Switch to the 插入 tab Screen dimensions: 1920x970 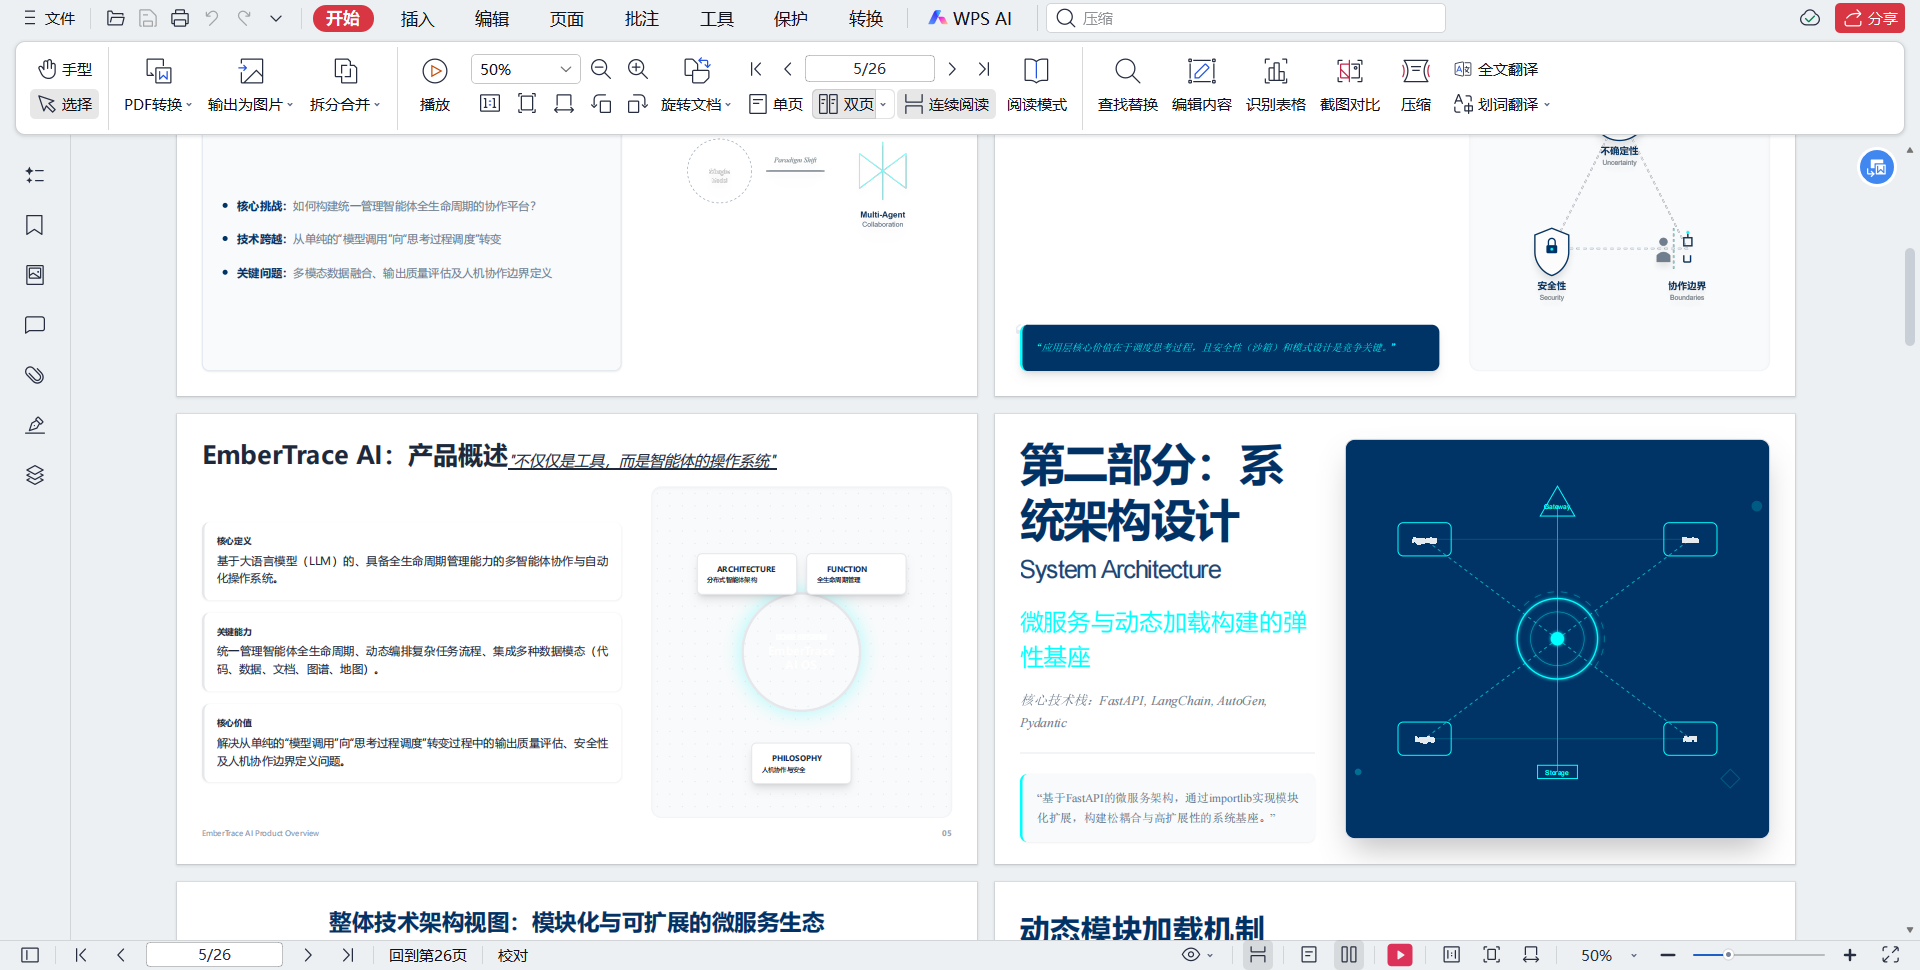tap(417, 18)
